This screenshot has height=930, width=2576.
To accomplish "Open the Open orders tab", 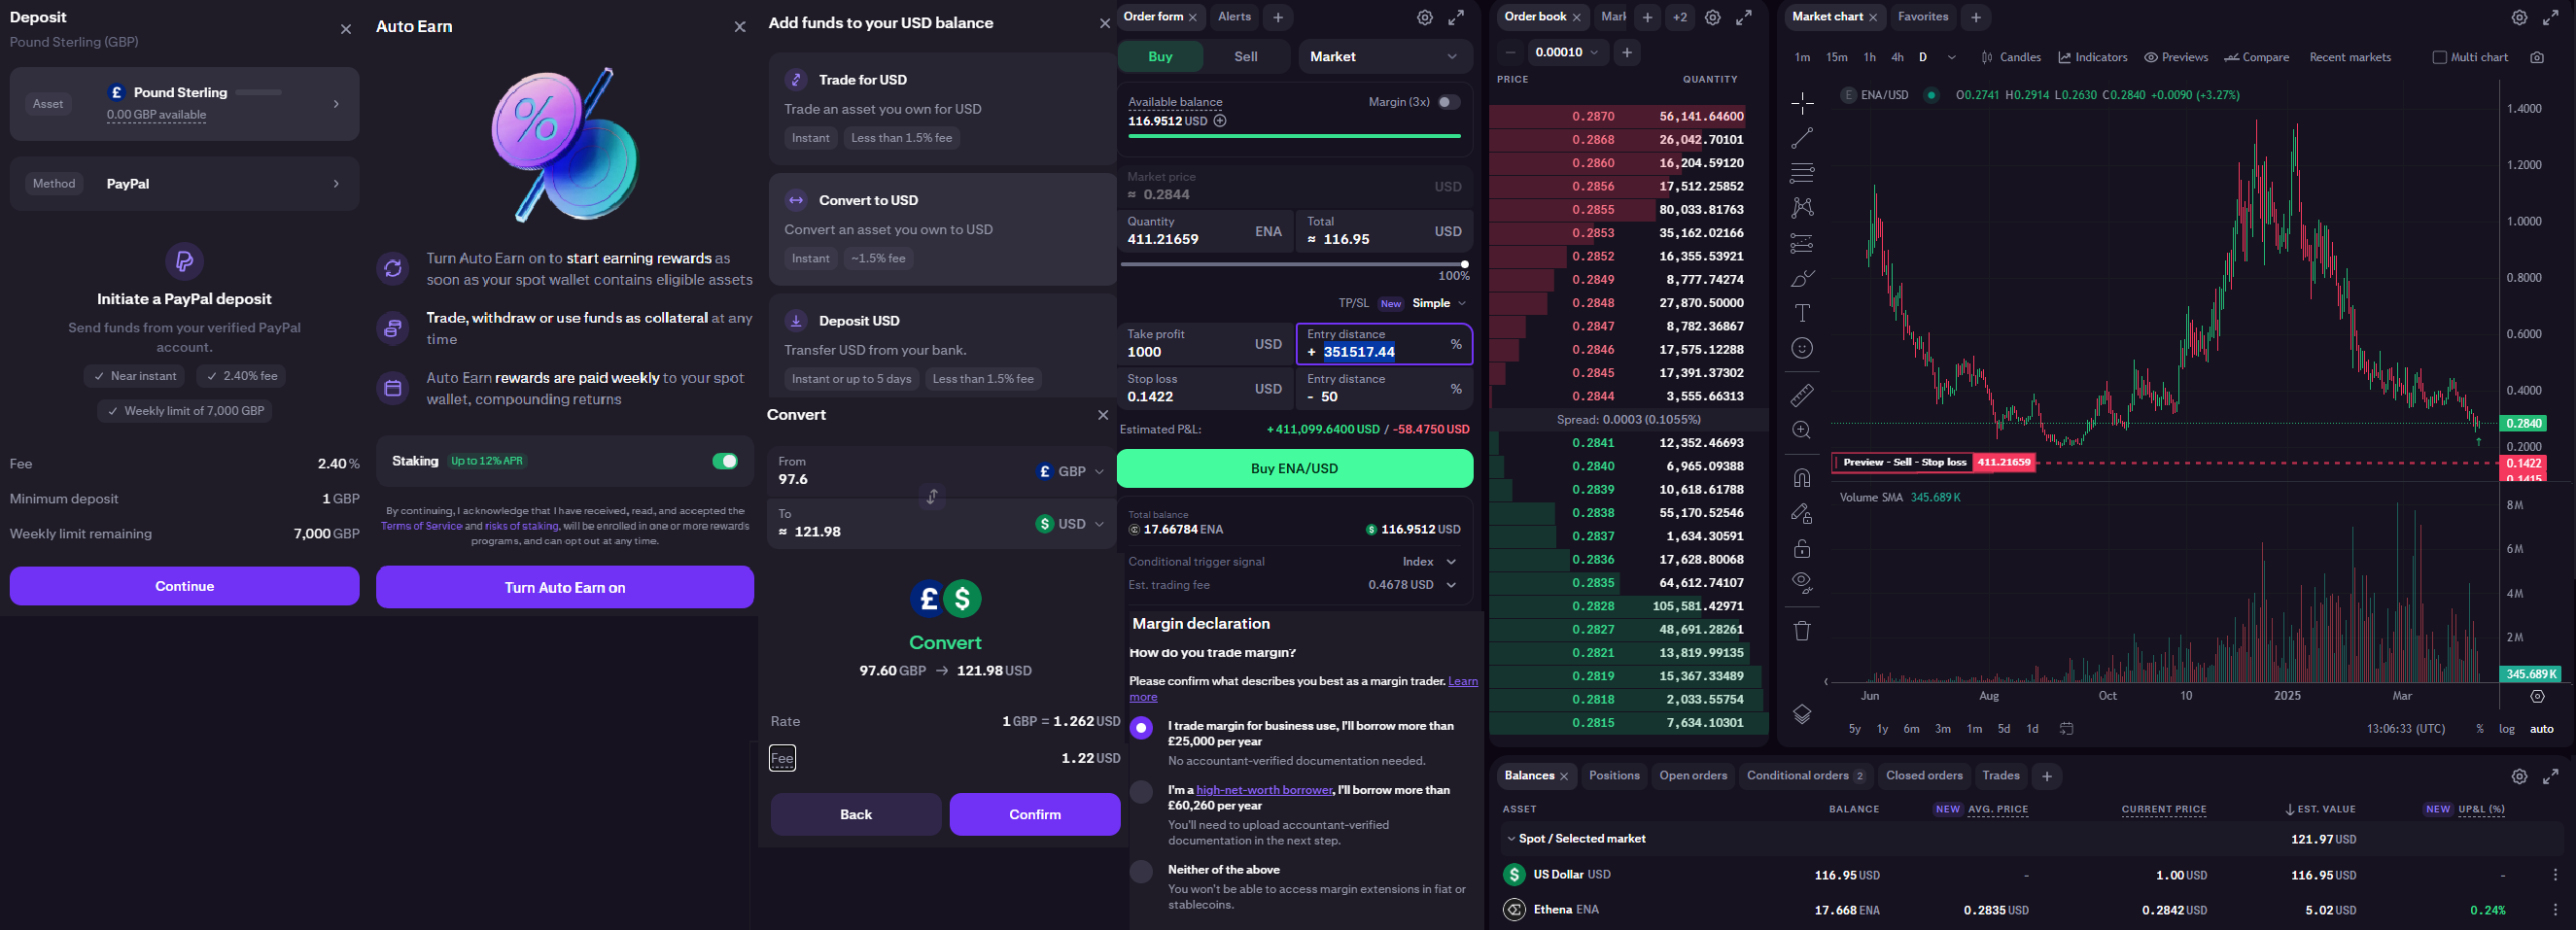I will point(1693,776).
